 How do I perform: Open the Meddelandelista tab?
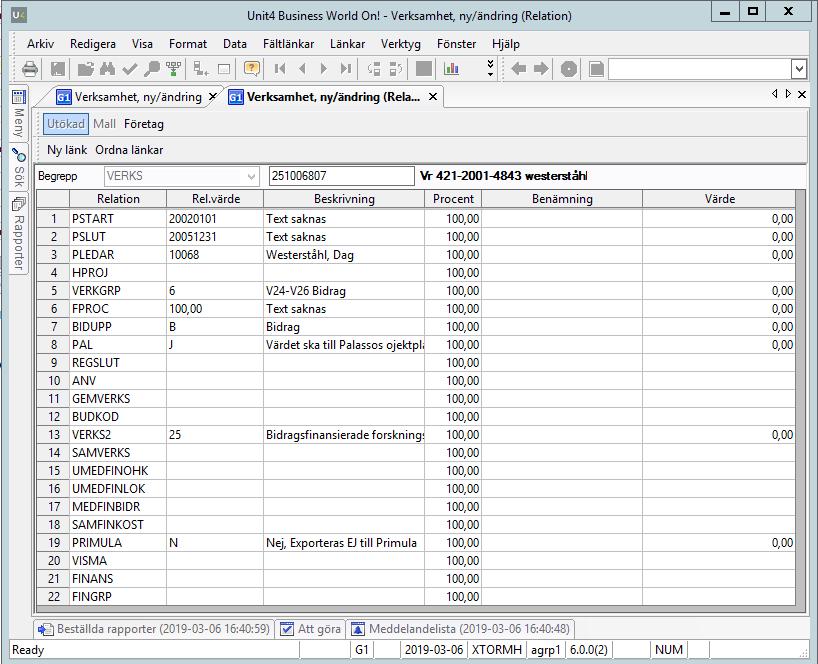(x=461, y=629)
